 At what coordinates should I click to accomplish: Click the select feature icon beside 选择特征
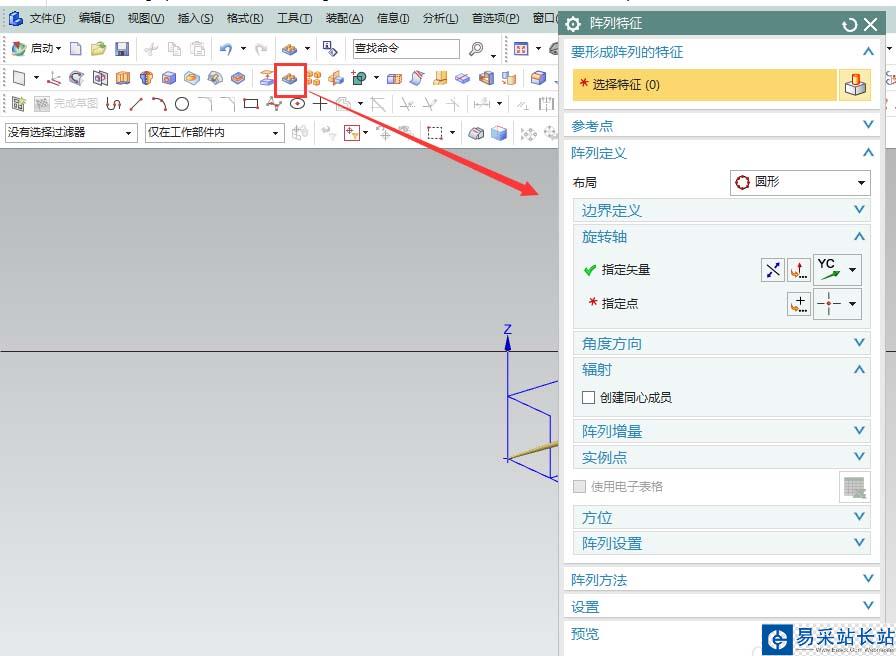tap(855, 85)
